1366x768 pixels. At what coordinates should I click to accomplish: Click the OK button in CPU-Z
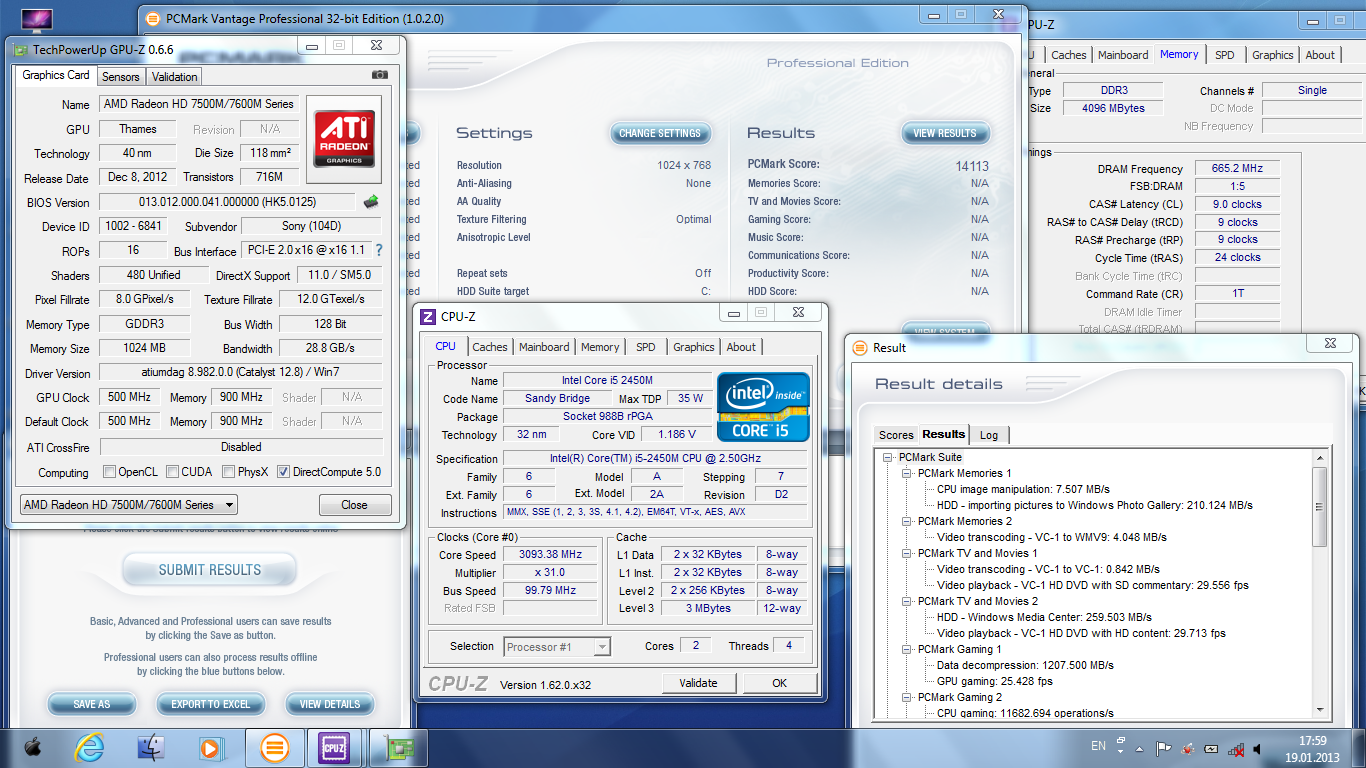[779, 683]
